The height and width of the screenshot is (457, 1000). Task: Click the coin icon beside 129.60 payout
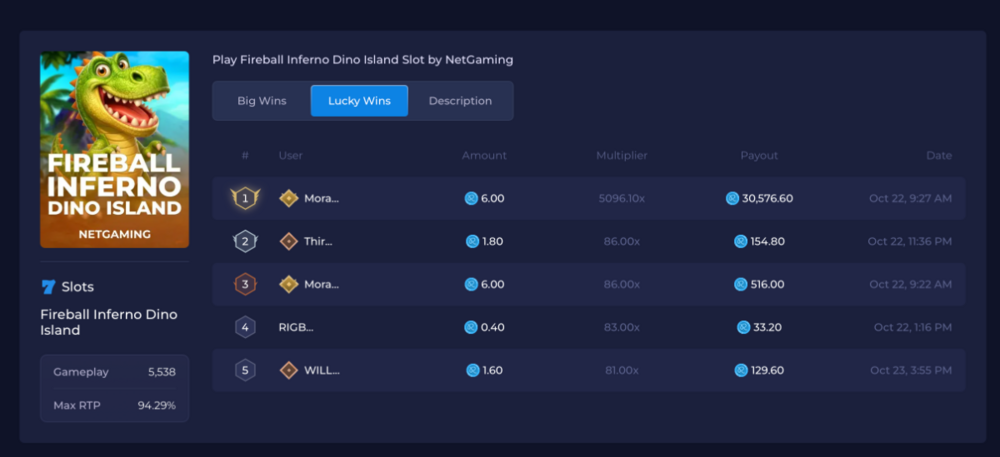pos(740,370)
